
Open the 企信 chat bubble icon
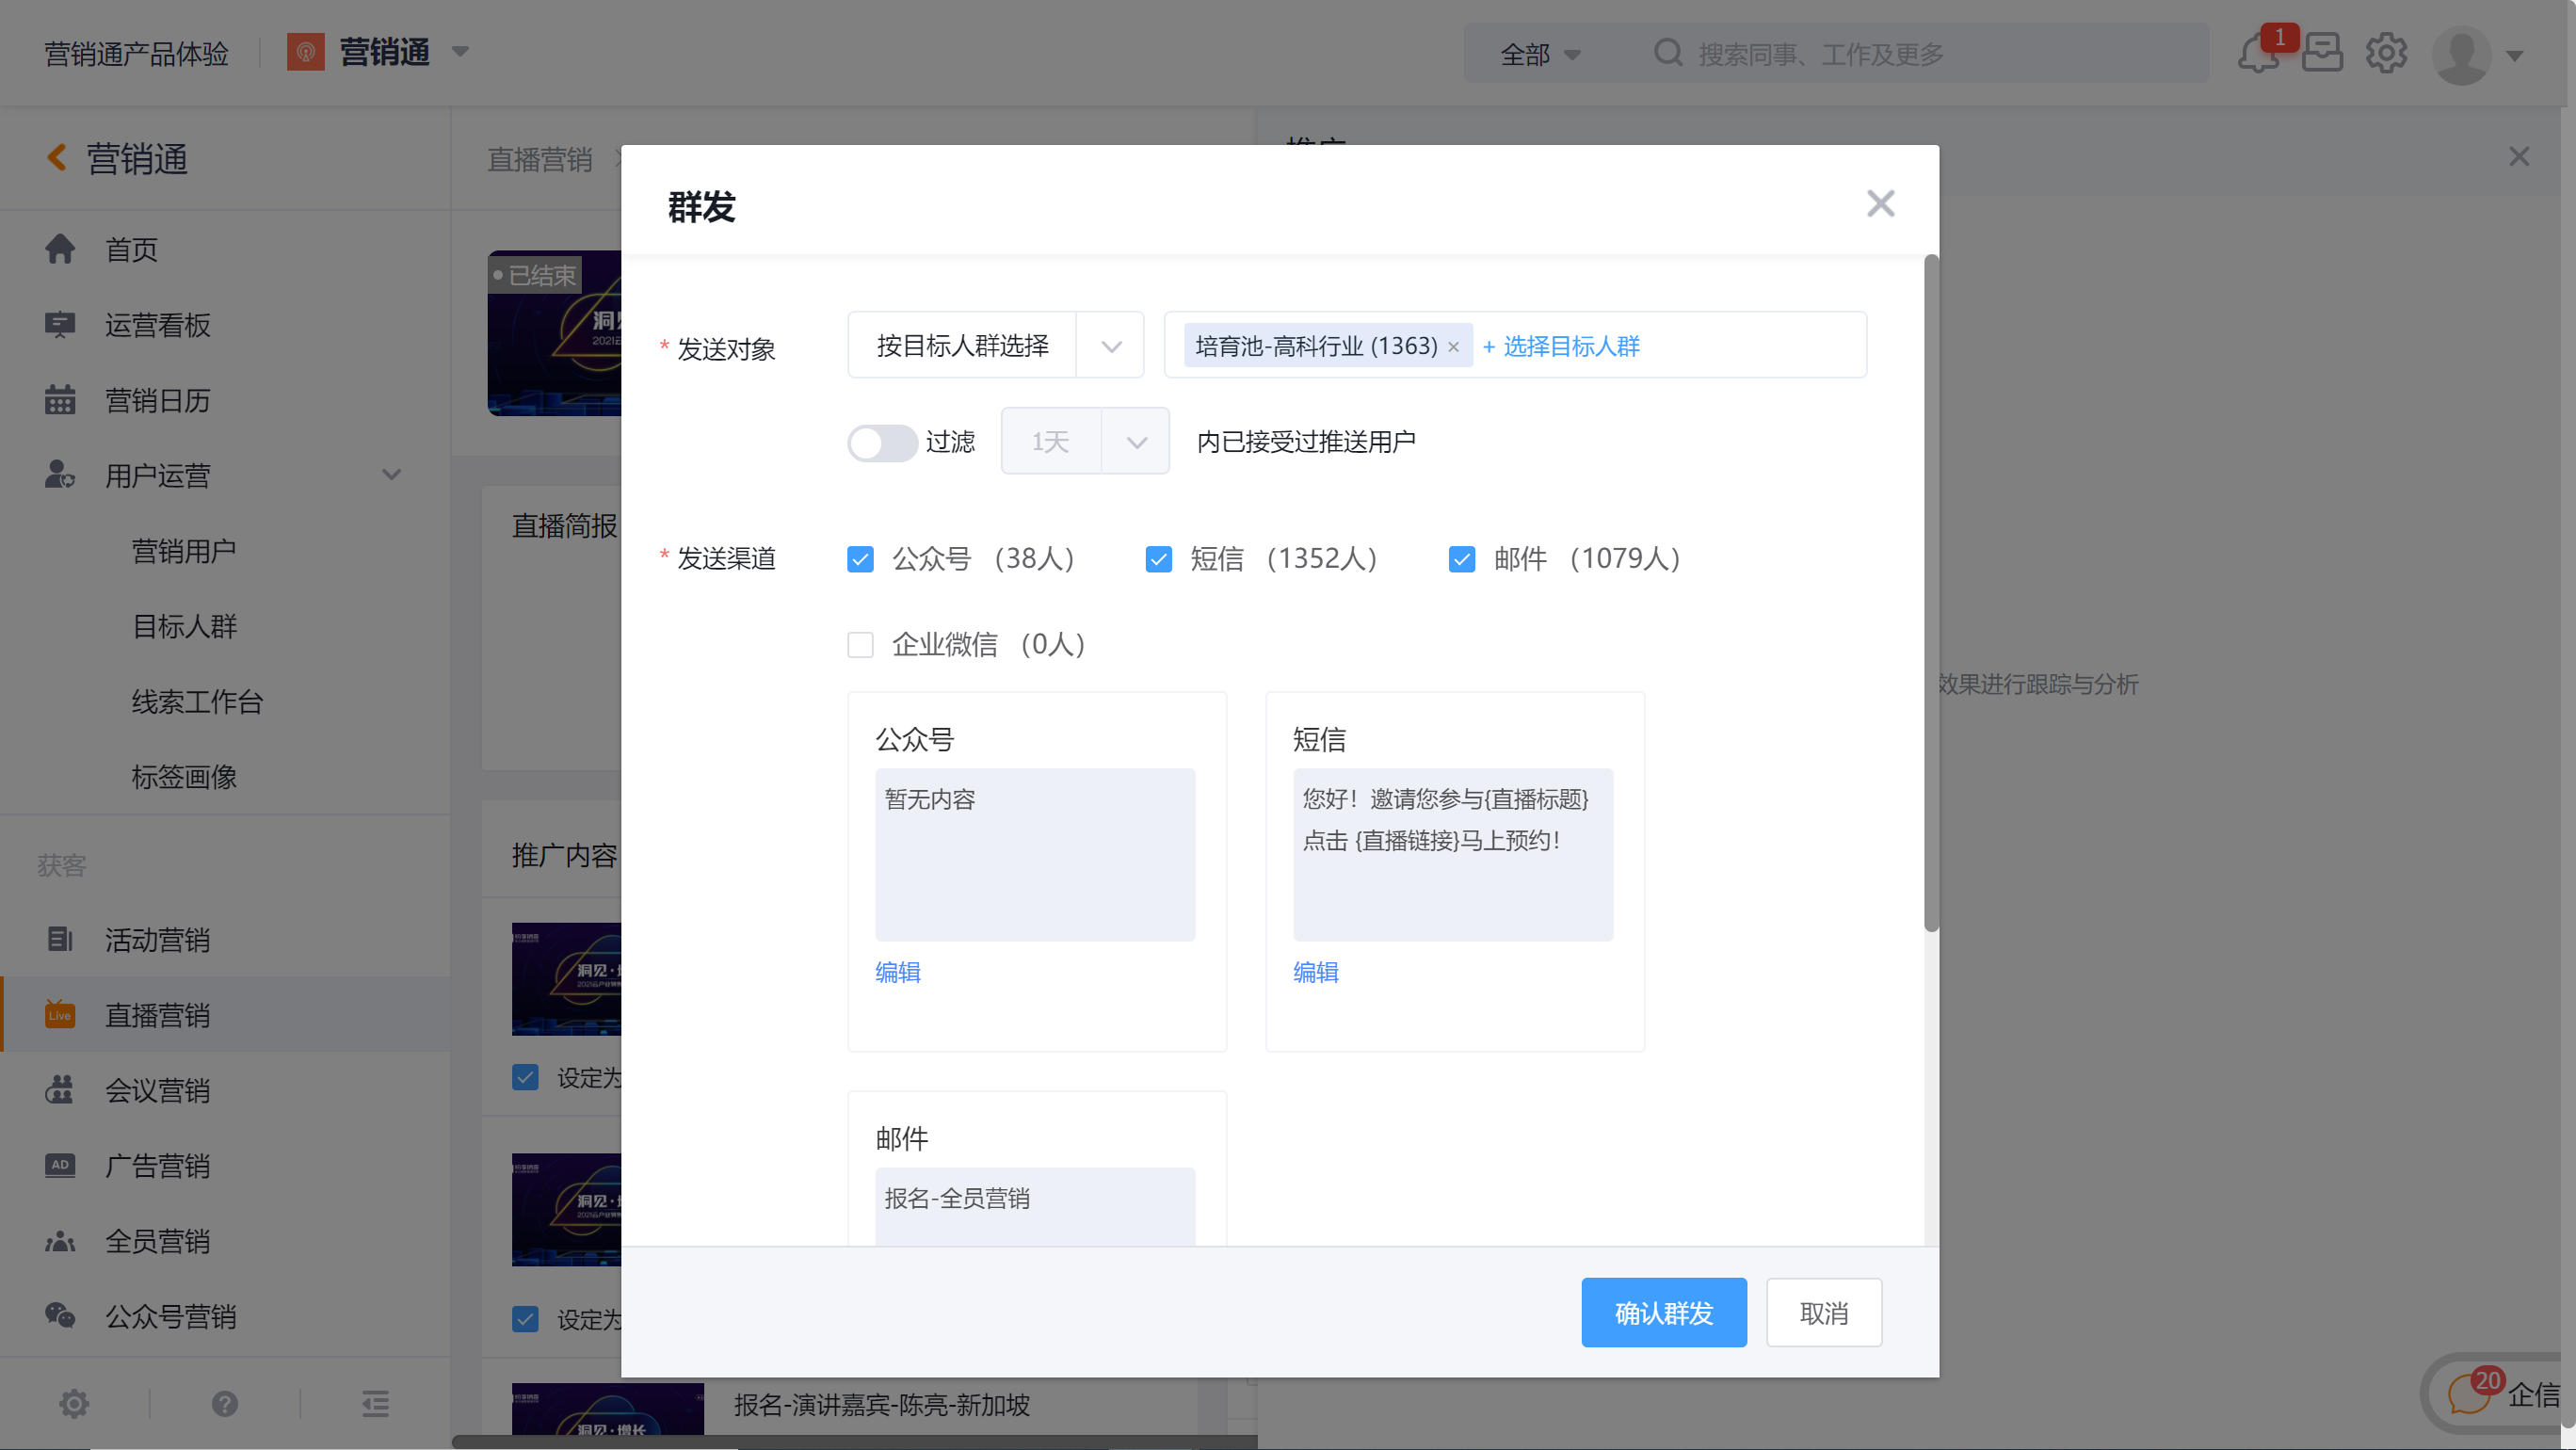[2468, 1394]
